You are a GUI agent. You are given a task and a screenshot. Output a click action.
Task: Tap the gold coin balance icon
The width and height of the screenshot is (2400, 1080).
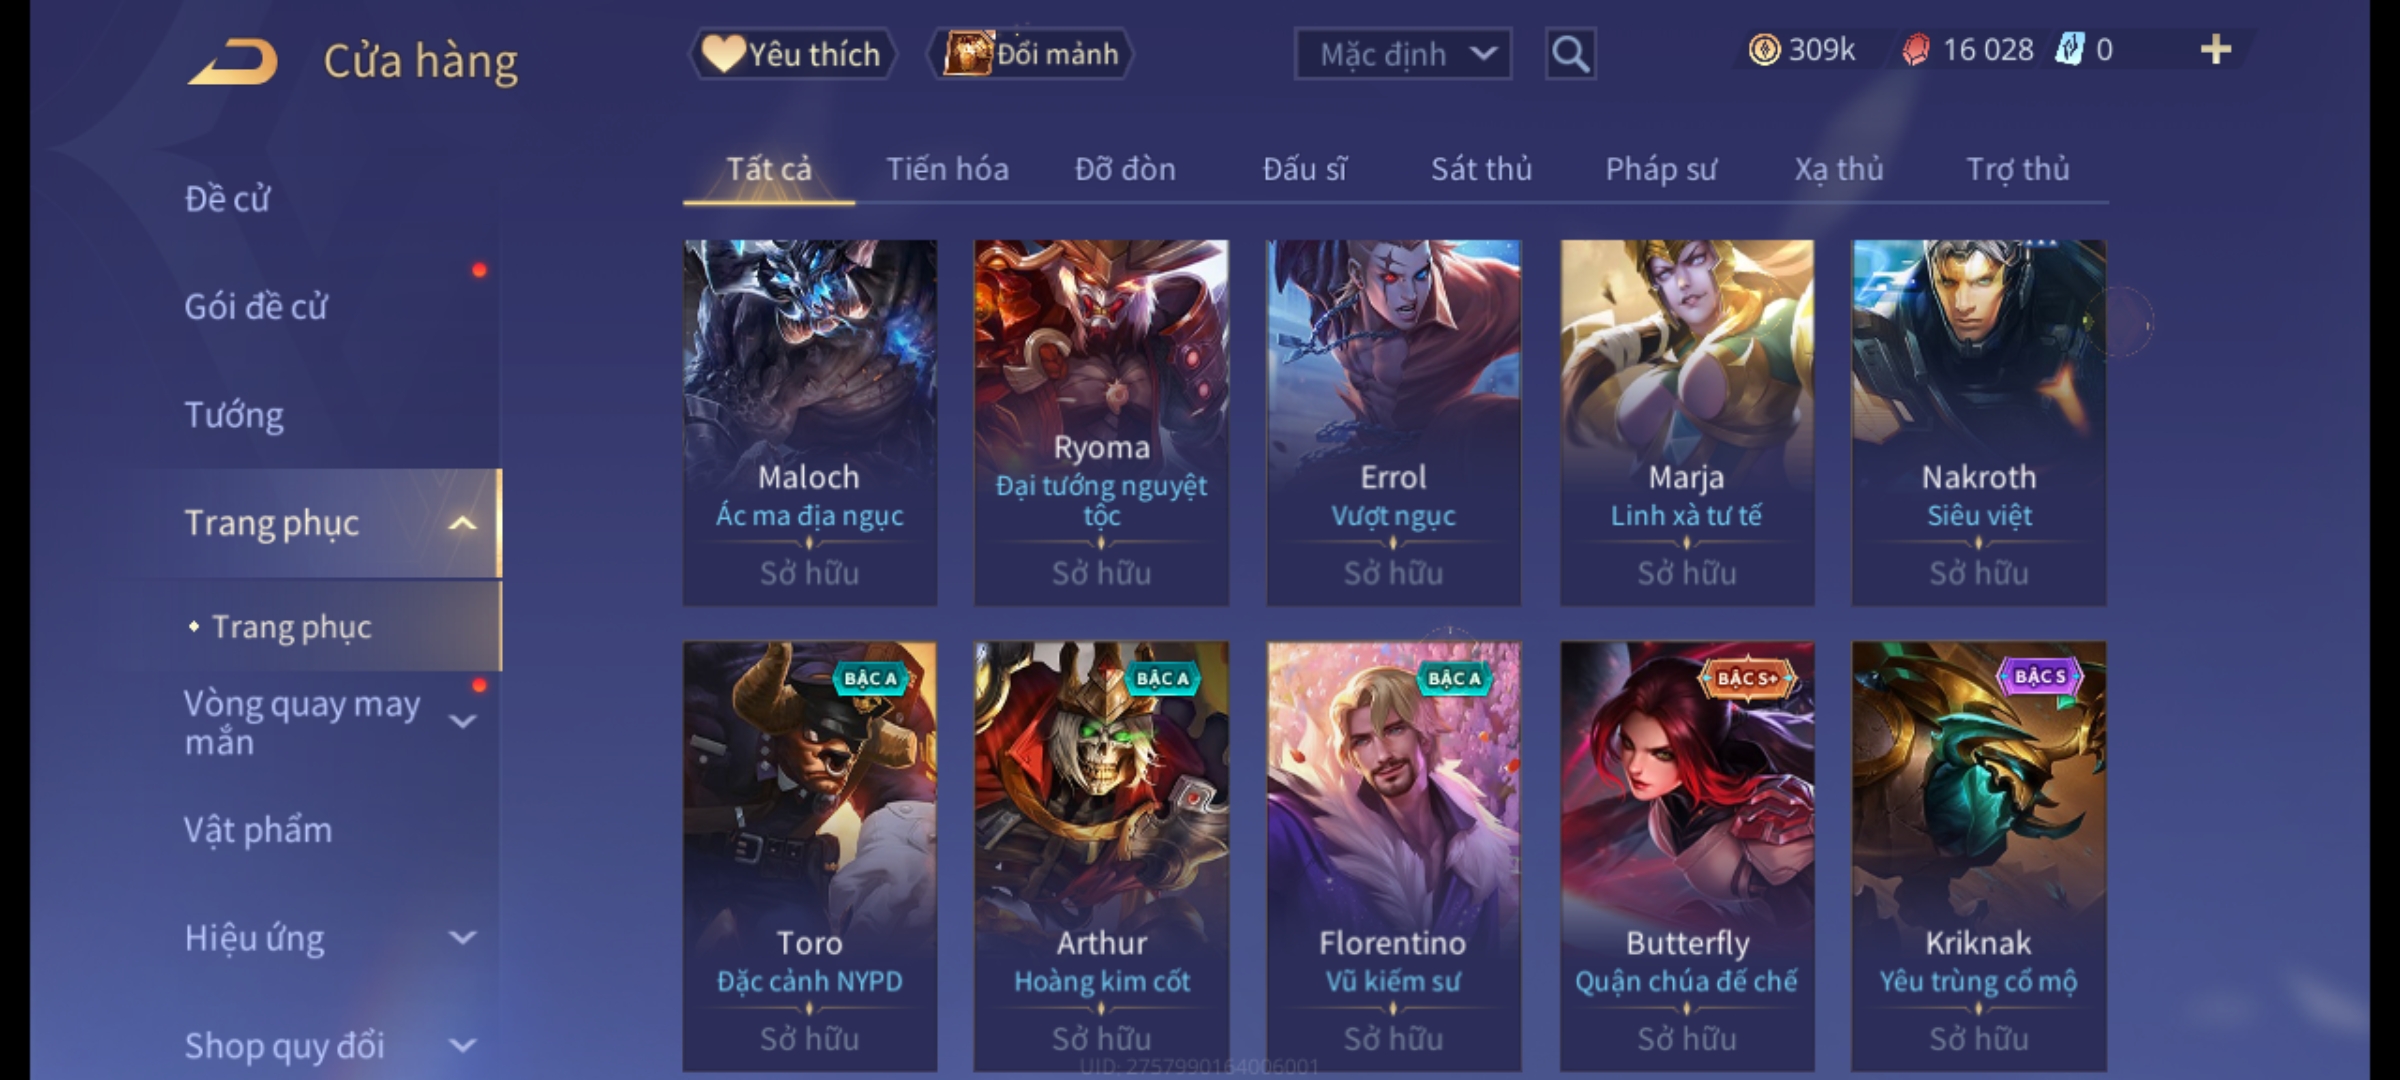pyautogui.click(x=1764, y=49)
